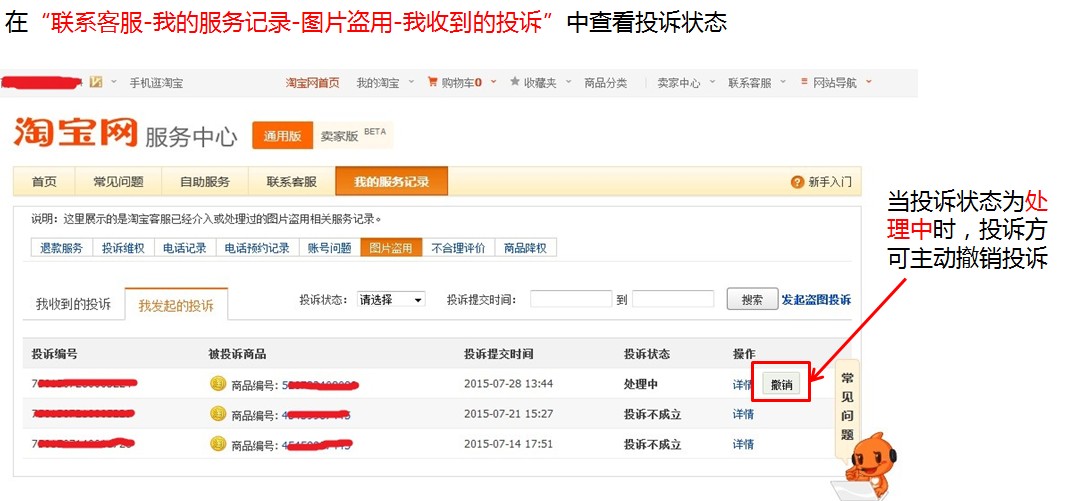Click the shopping cart icon

[433, 82]
